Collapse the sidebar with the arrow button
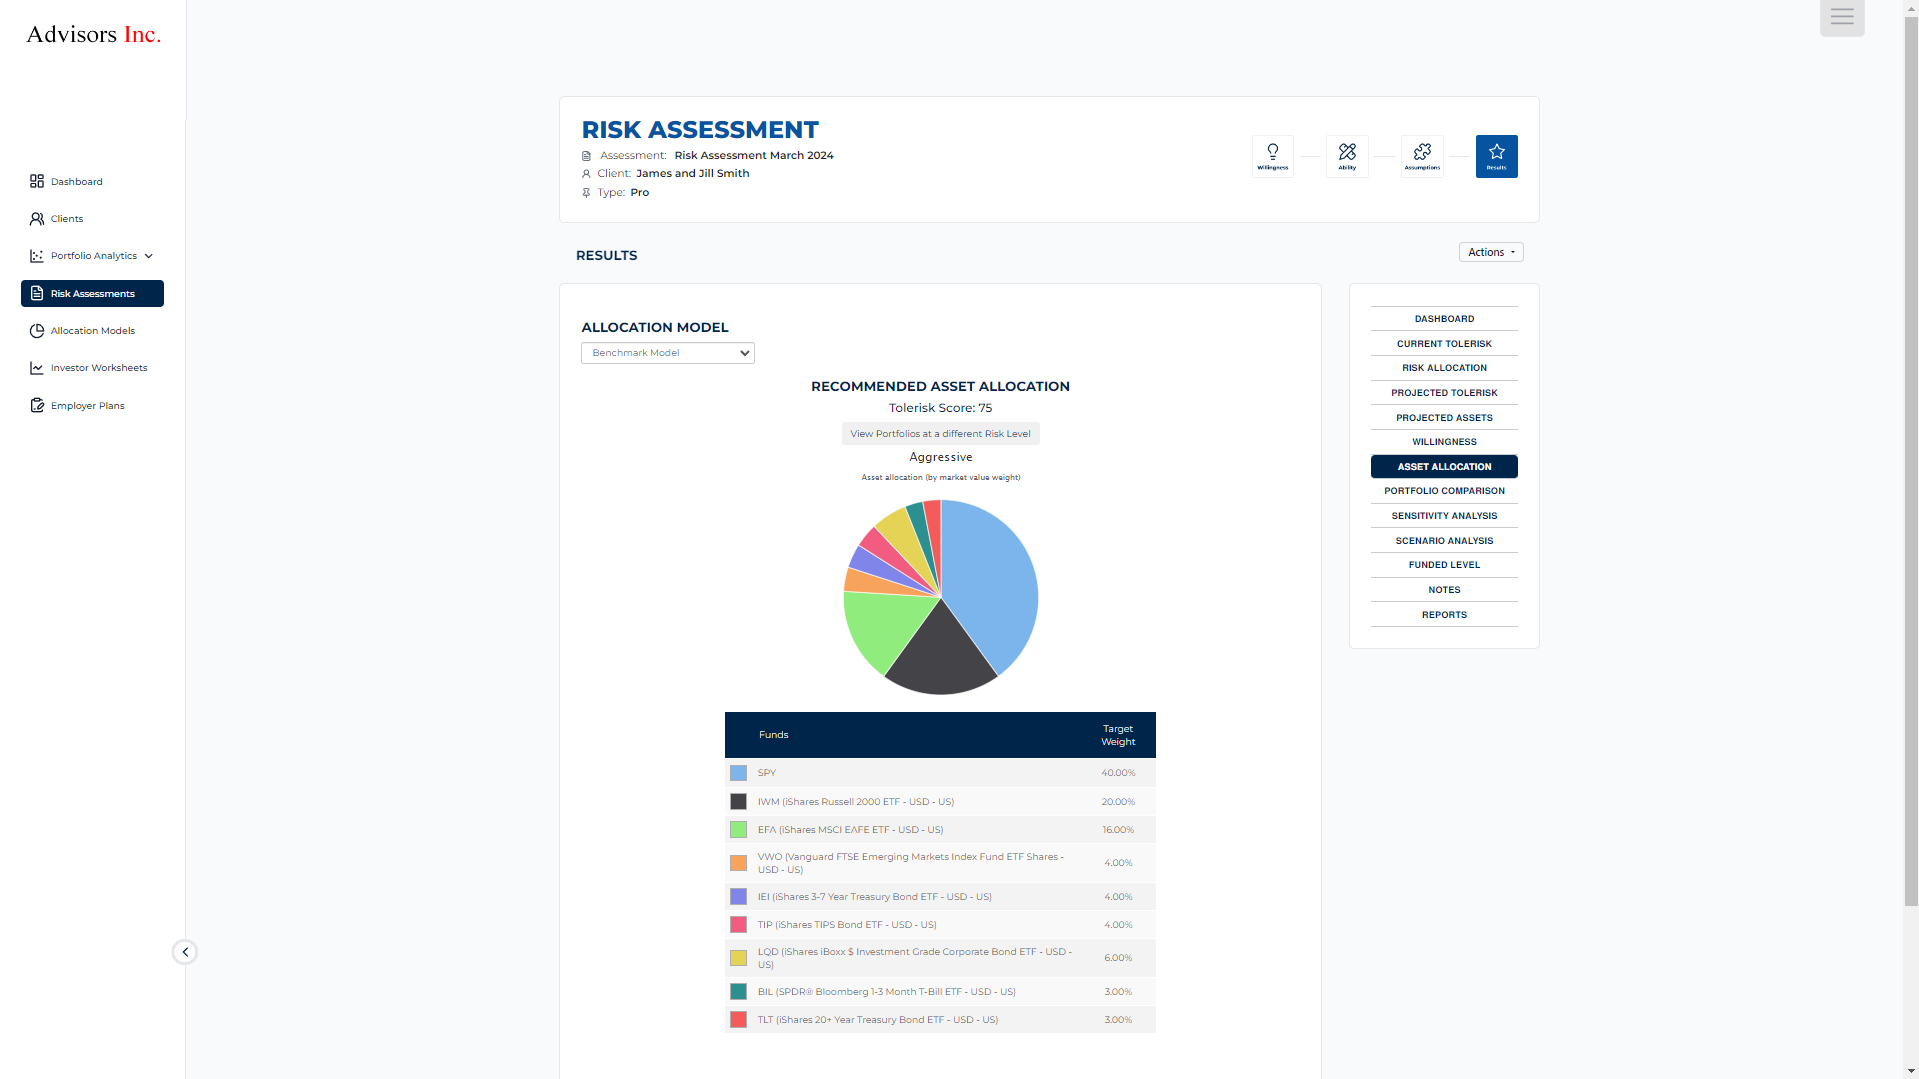 [185, 952]
